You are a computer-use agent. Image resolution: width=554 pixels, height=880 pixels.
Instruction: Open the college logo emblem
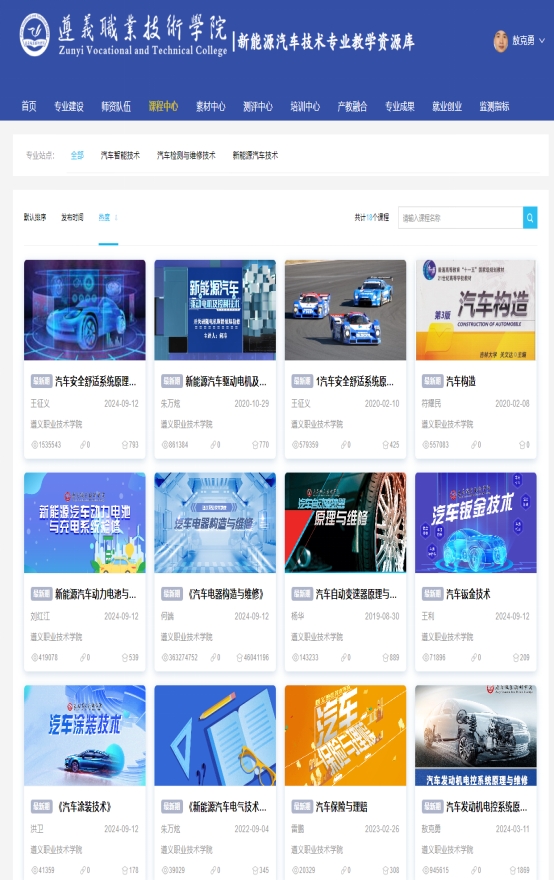34,35
